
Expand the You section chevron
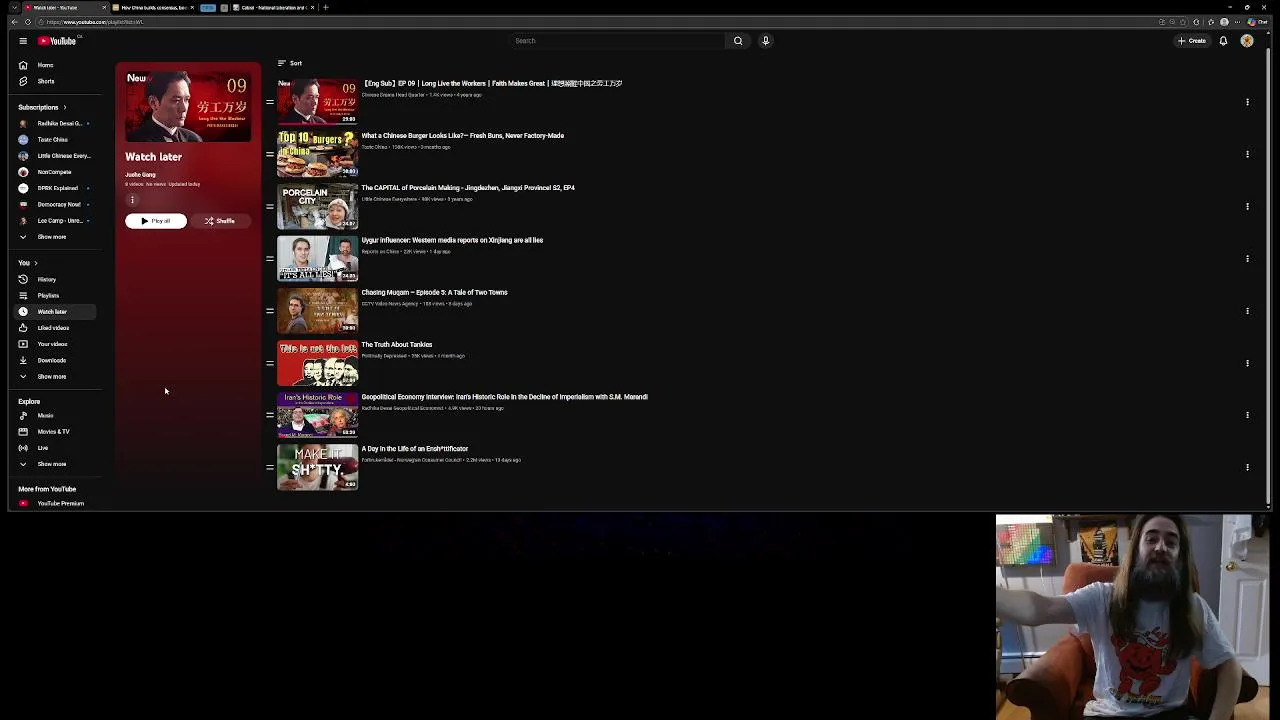point(36,263)
